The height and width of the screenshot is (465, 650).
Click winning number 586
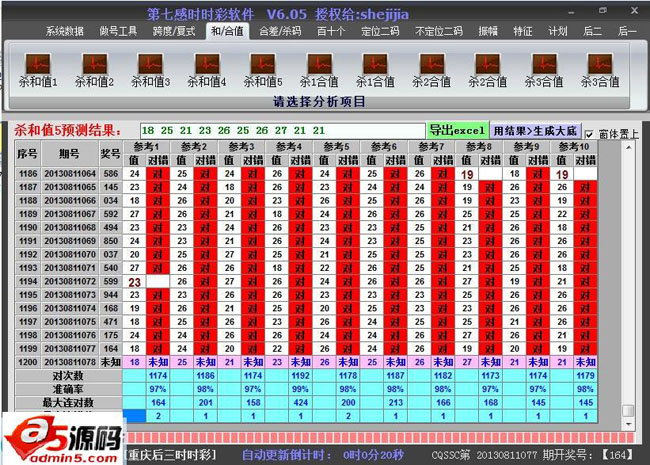[x=111, y=174]
